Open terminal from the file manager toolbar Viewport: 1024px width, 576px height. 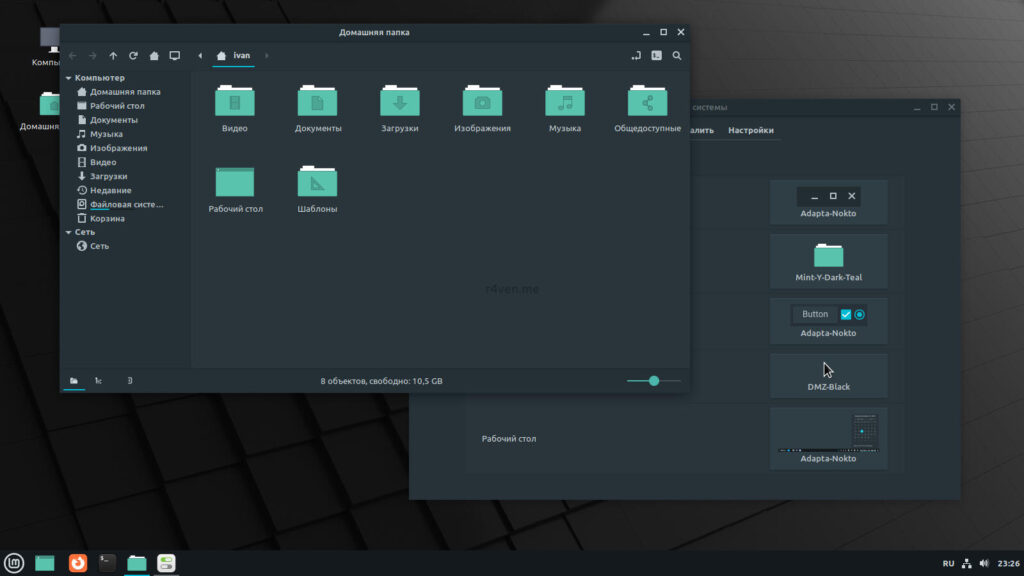656,56
